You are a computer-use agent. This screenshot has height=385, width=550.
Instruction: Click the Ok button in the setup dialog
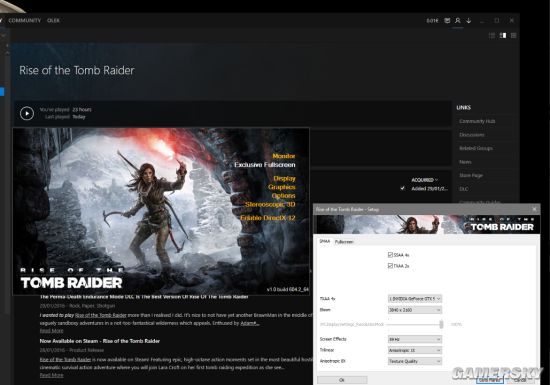[x=342, y=380]
